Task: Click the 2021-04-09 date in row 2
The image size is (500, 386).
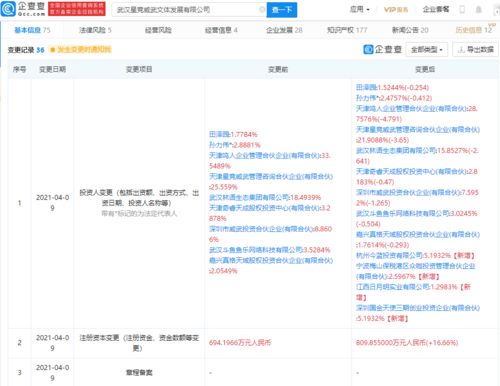Action: pos(52,343)
